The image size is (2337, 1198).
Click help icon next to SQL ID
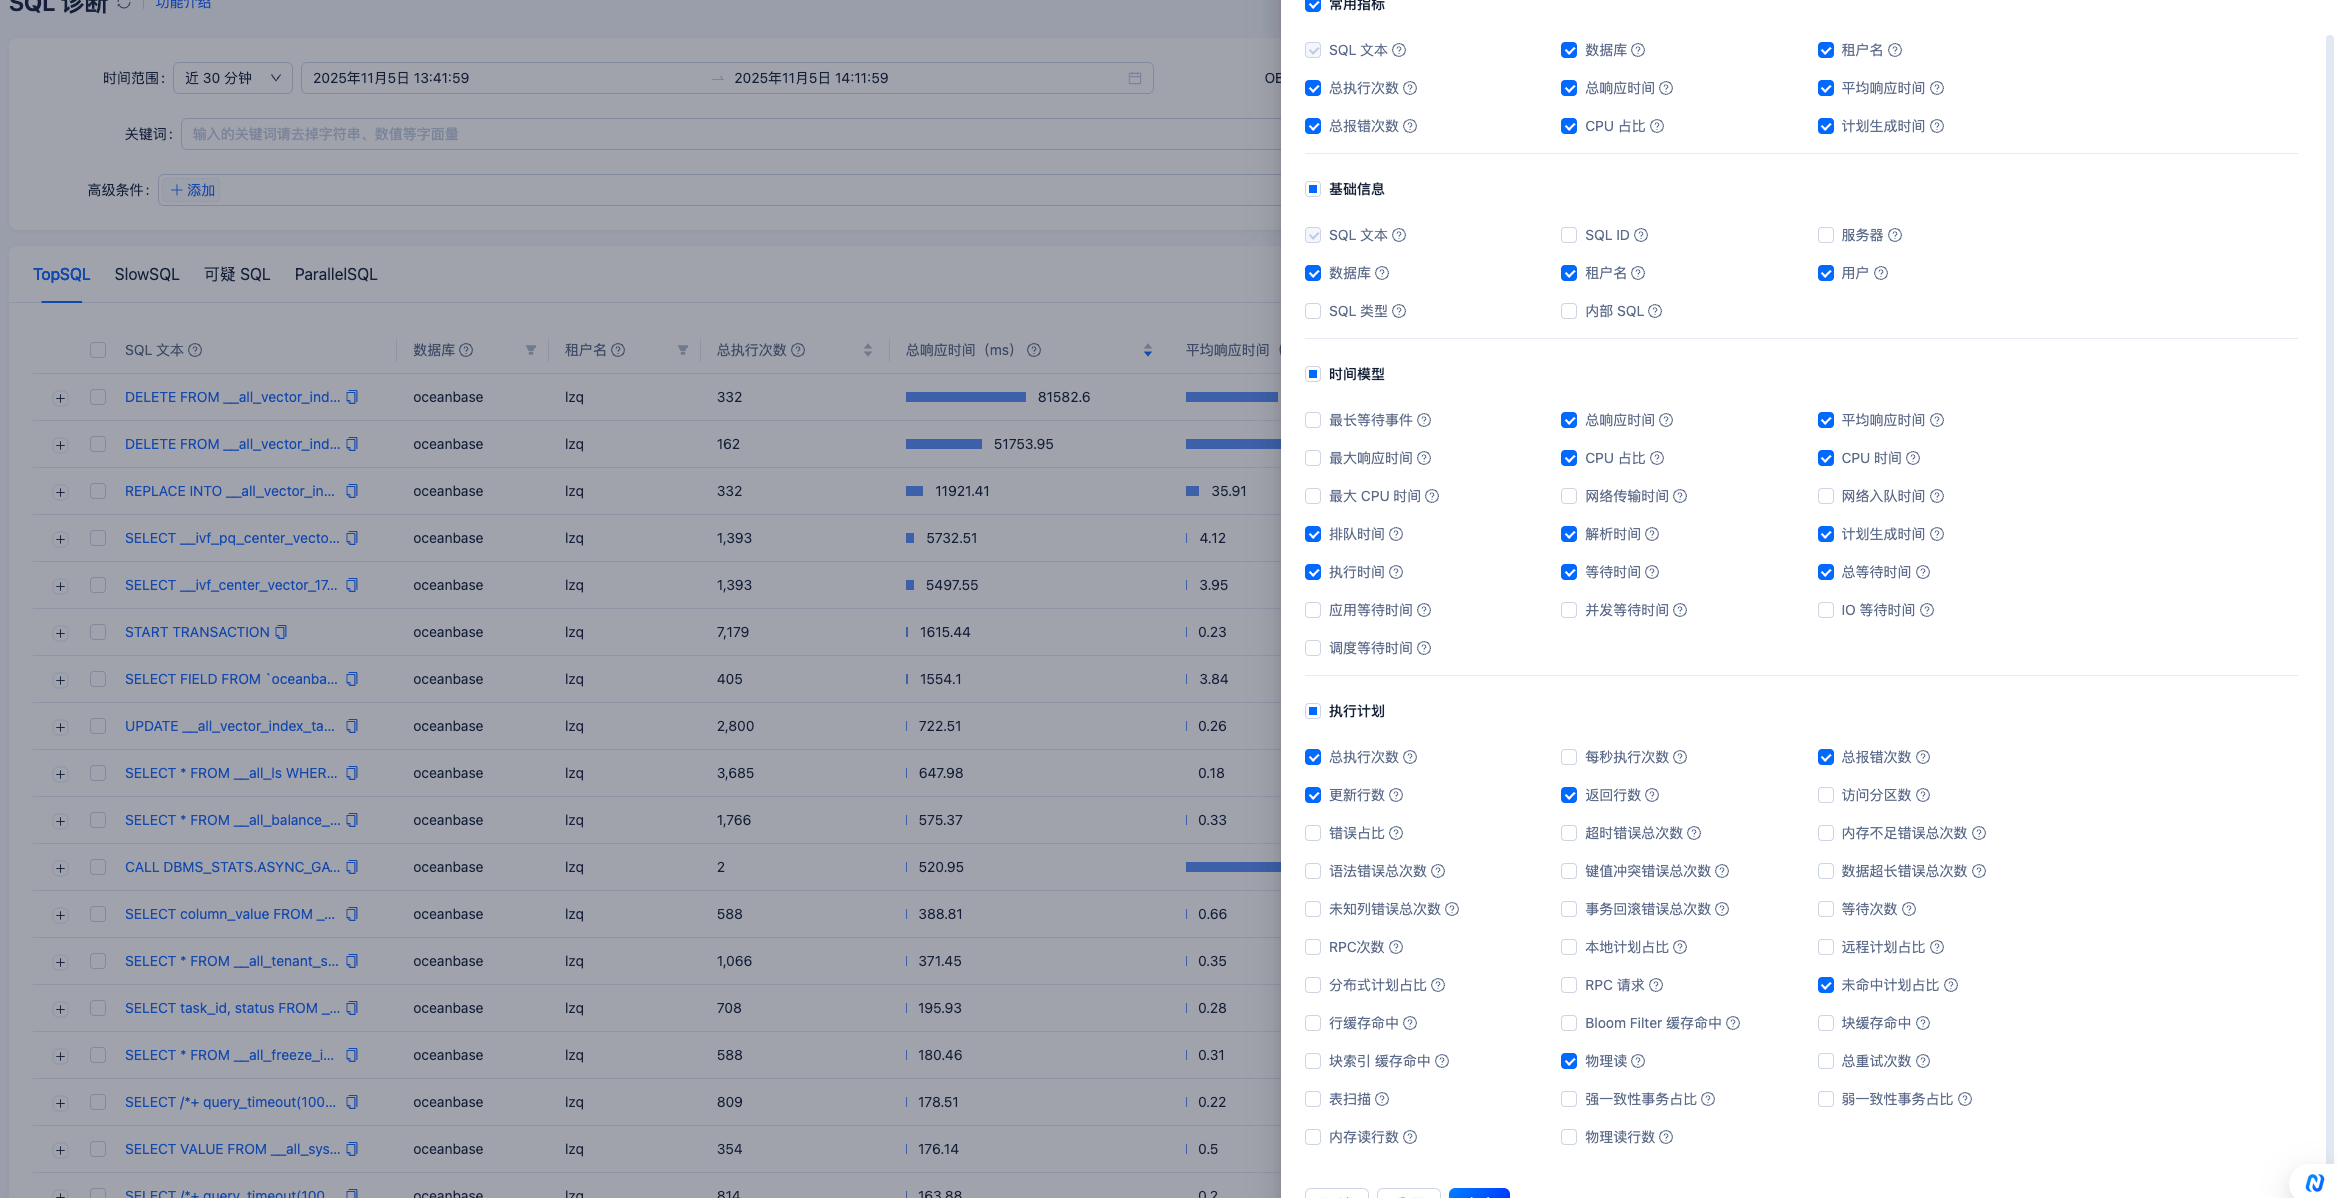click(x=1641, y=235)
